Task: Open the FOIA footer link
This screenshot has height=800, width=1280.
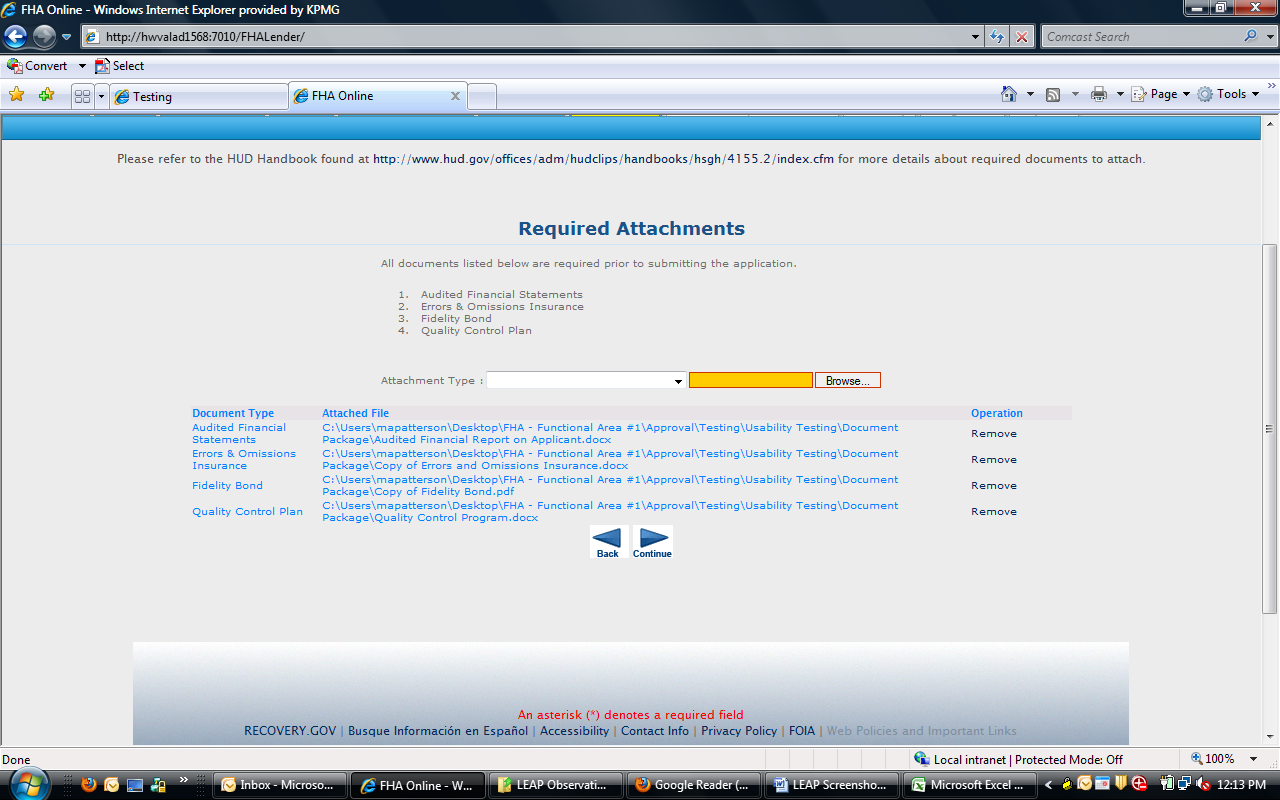Action: point(802,731)
